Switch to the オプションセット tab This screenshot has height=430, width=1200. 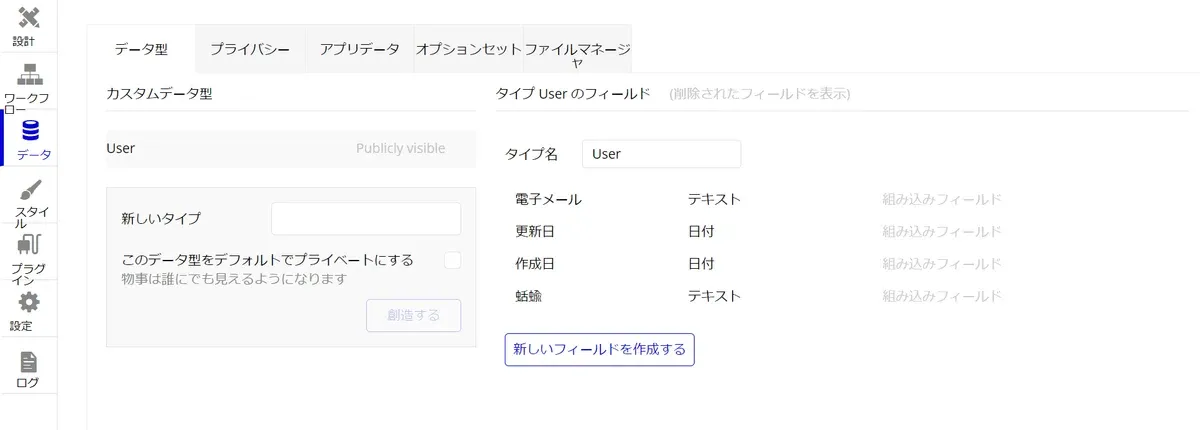click(468, 48)
